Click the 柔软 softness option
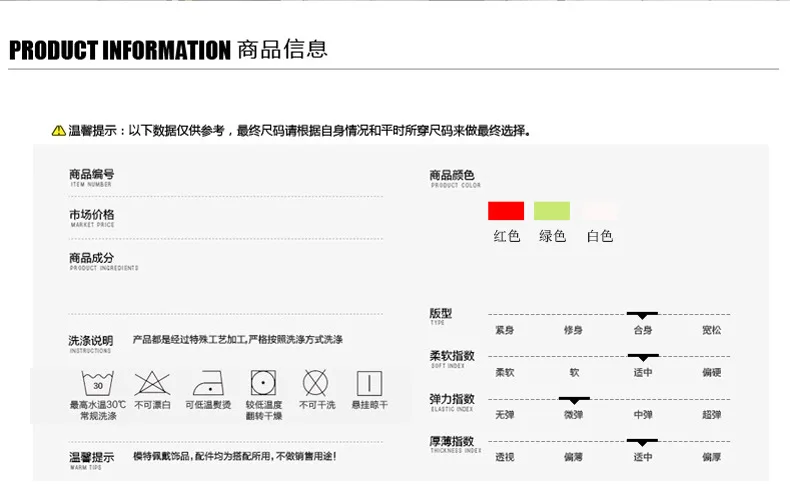This screenshot has height=493, width=790. coord(504,372)
